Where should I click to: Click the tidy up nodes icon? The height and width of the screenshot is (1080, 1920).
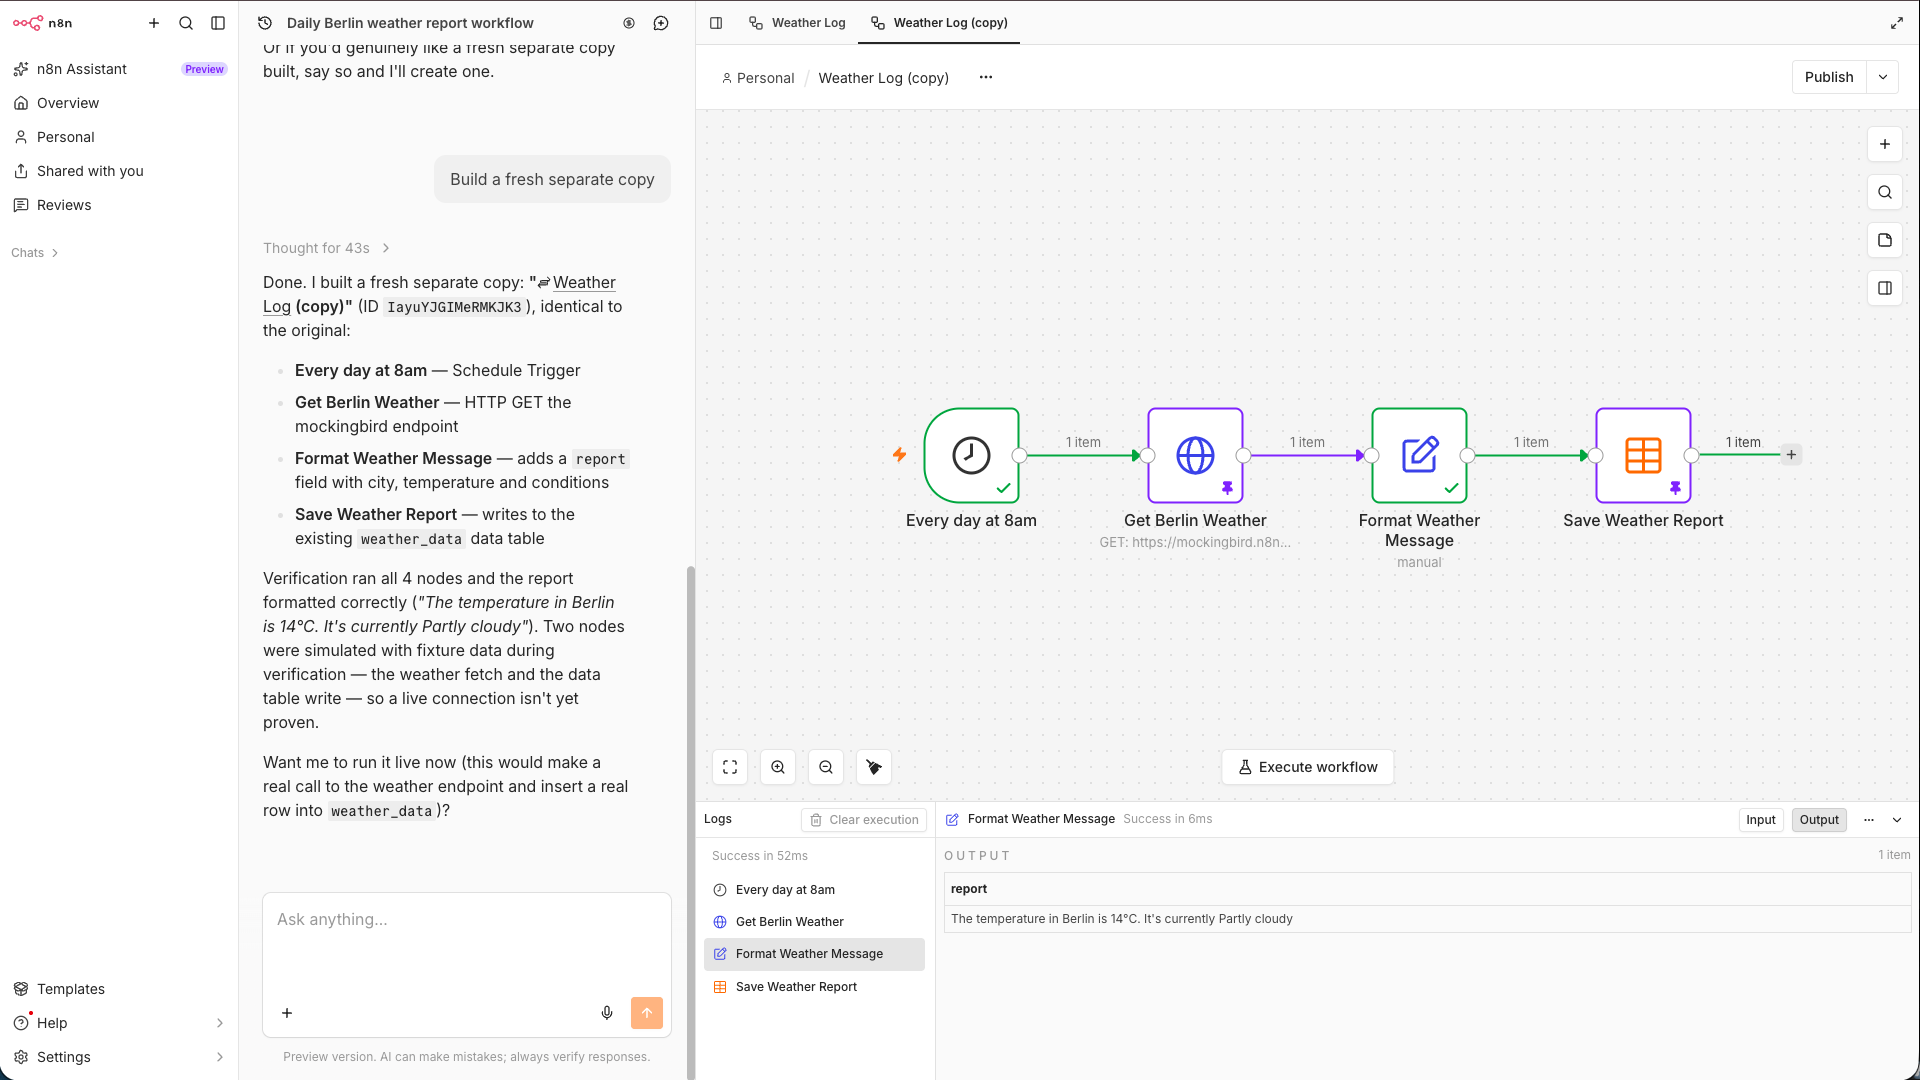click(x=874, y=767)
